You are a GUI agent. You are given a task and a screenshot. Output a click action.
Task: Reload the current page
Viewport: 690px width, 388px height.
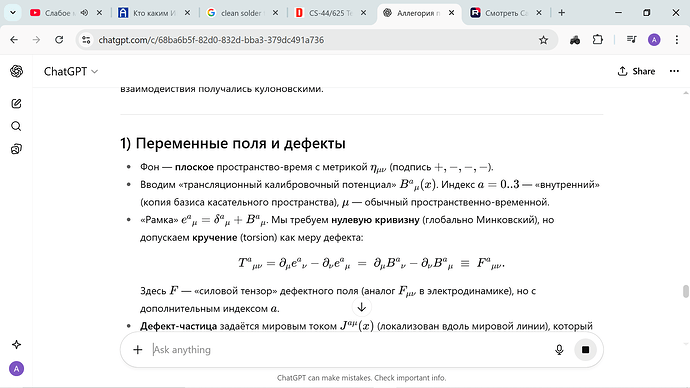59,40
